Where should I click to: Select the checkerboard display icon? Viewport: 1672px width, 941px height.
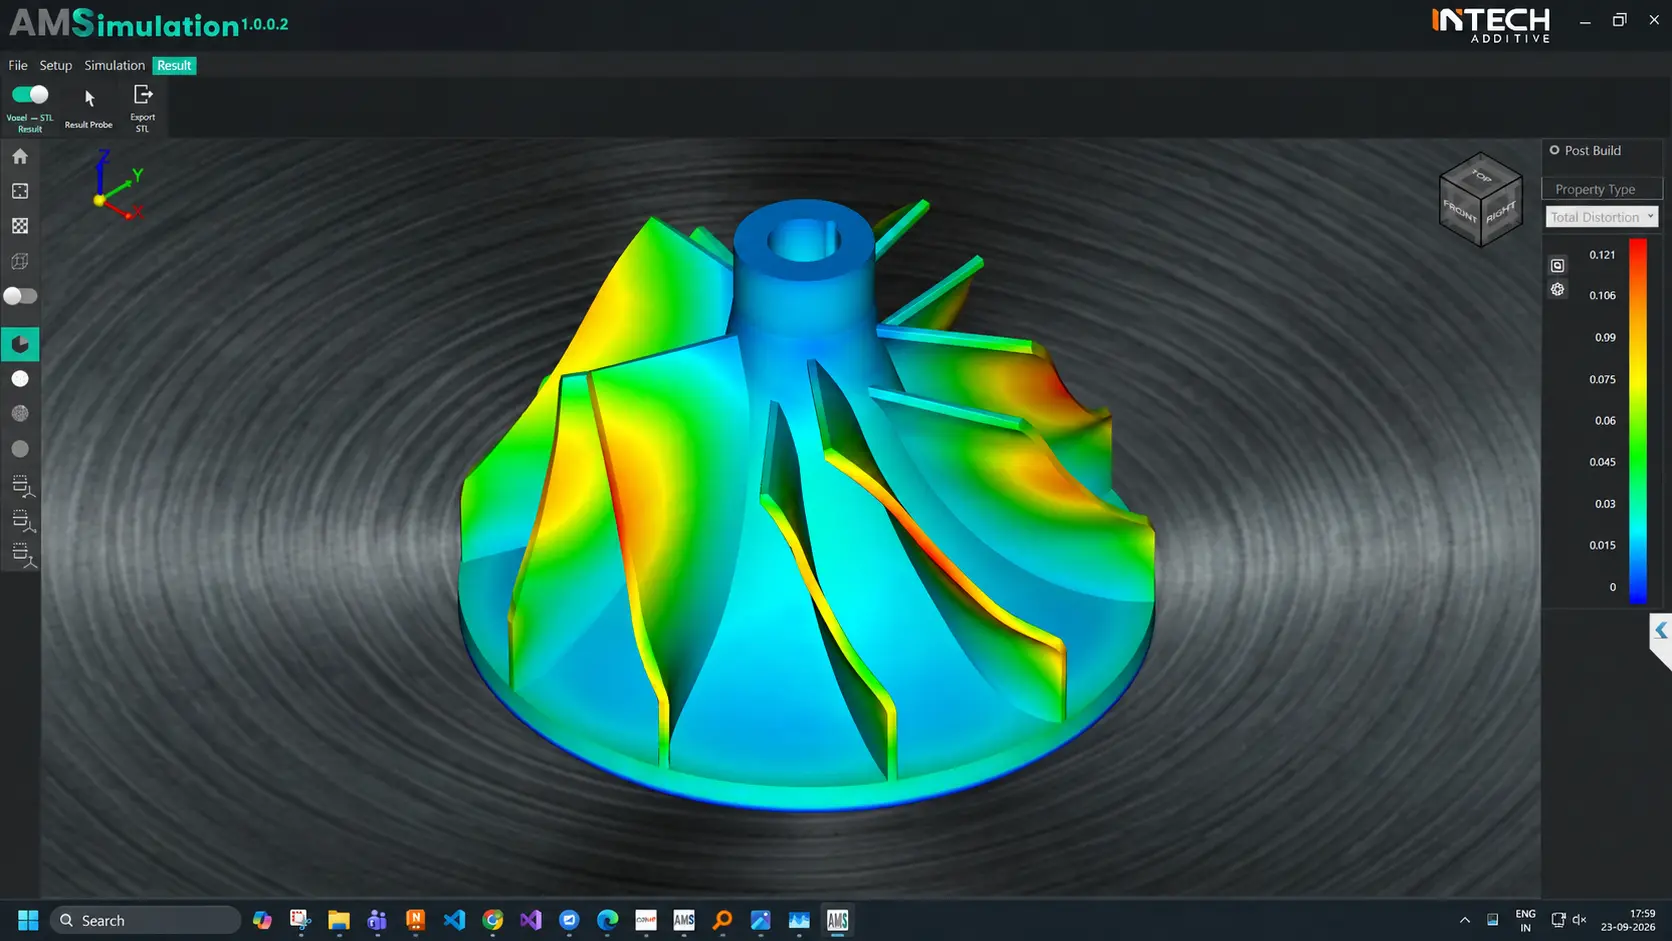(x=20, y=226)
